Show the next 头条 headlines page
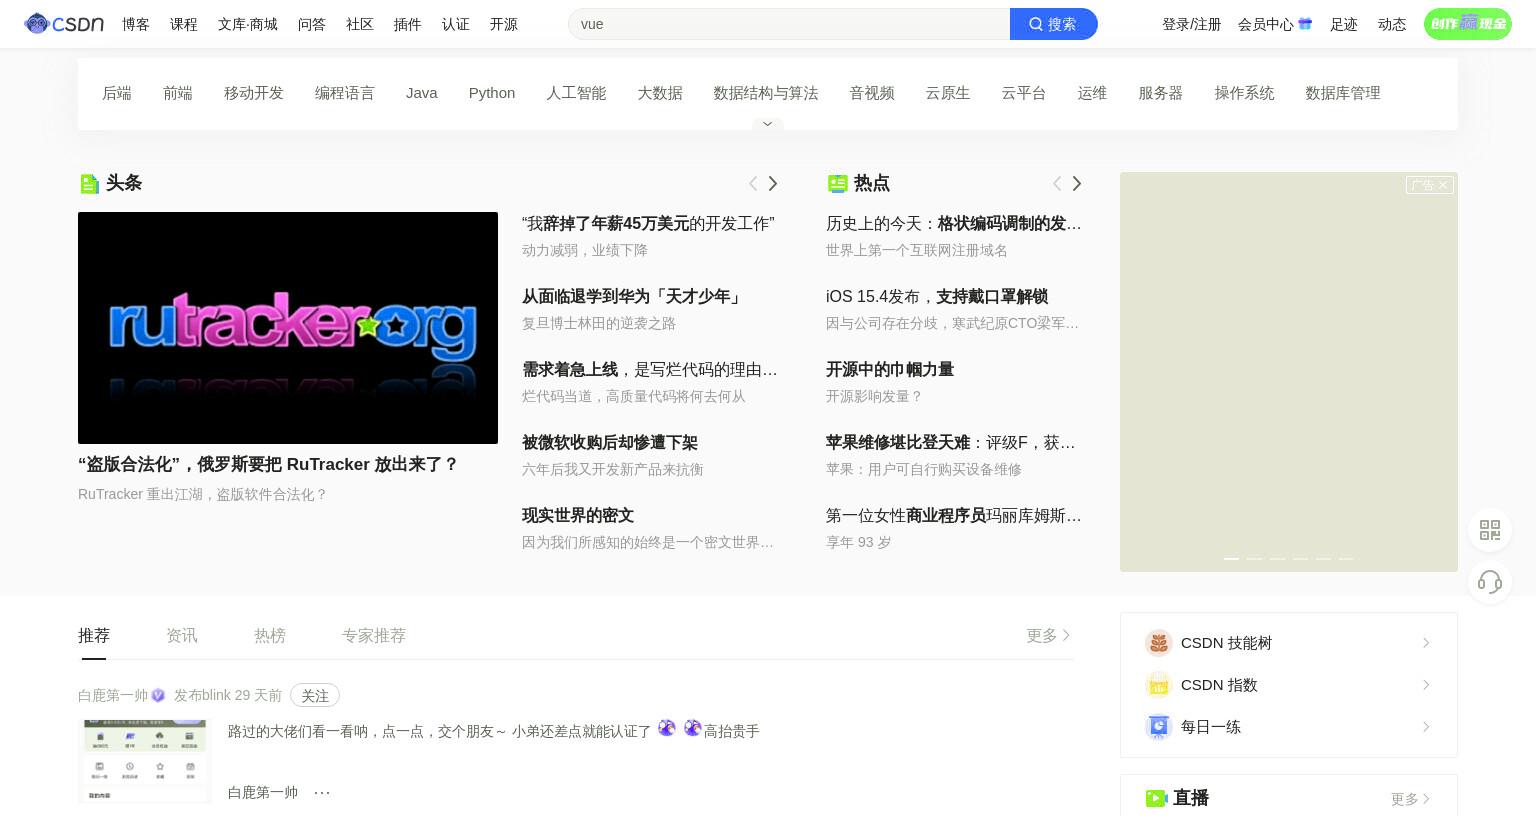The image size is (1536, 816). (773, 183)
